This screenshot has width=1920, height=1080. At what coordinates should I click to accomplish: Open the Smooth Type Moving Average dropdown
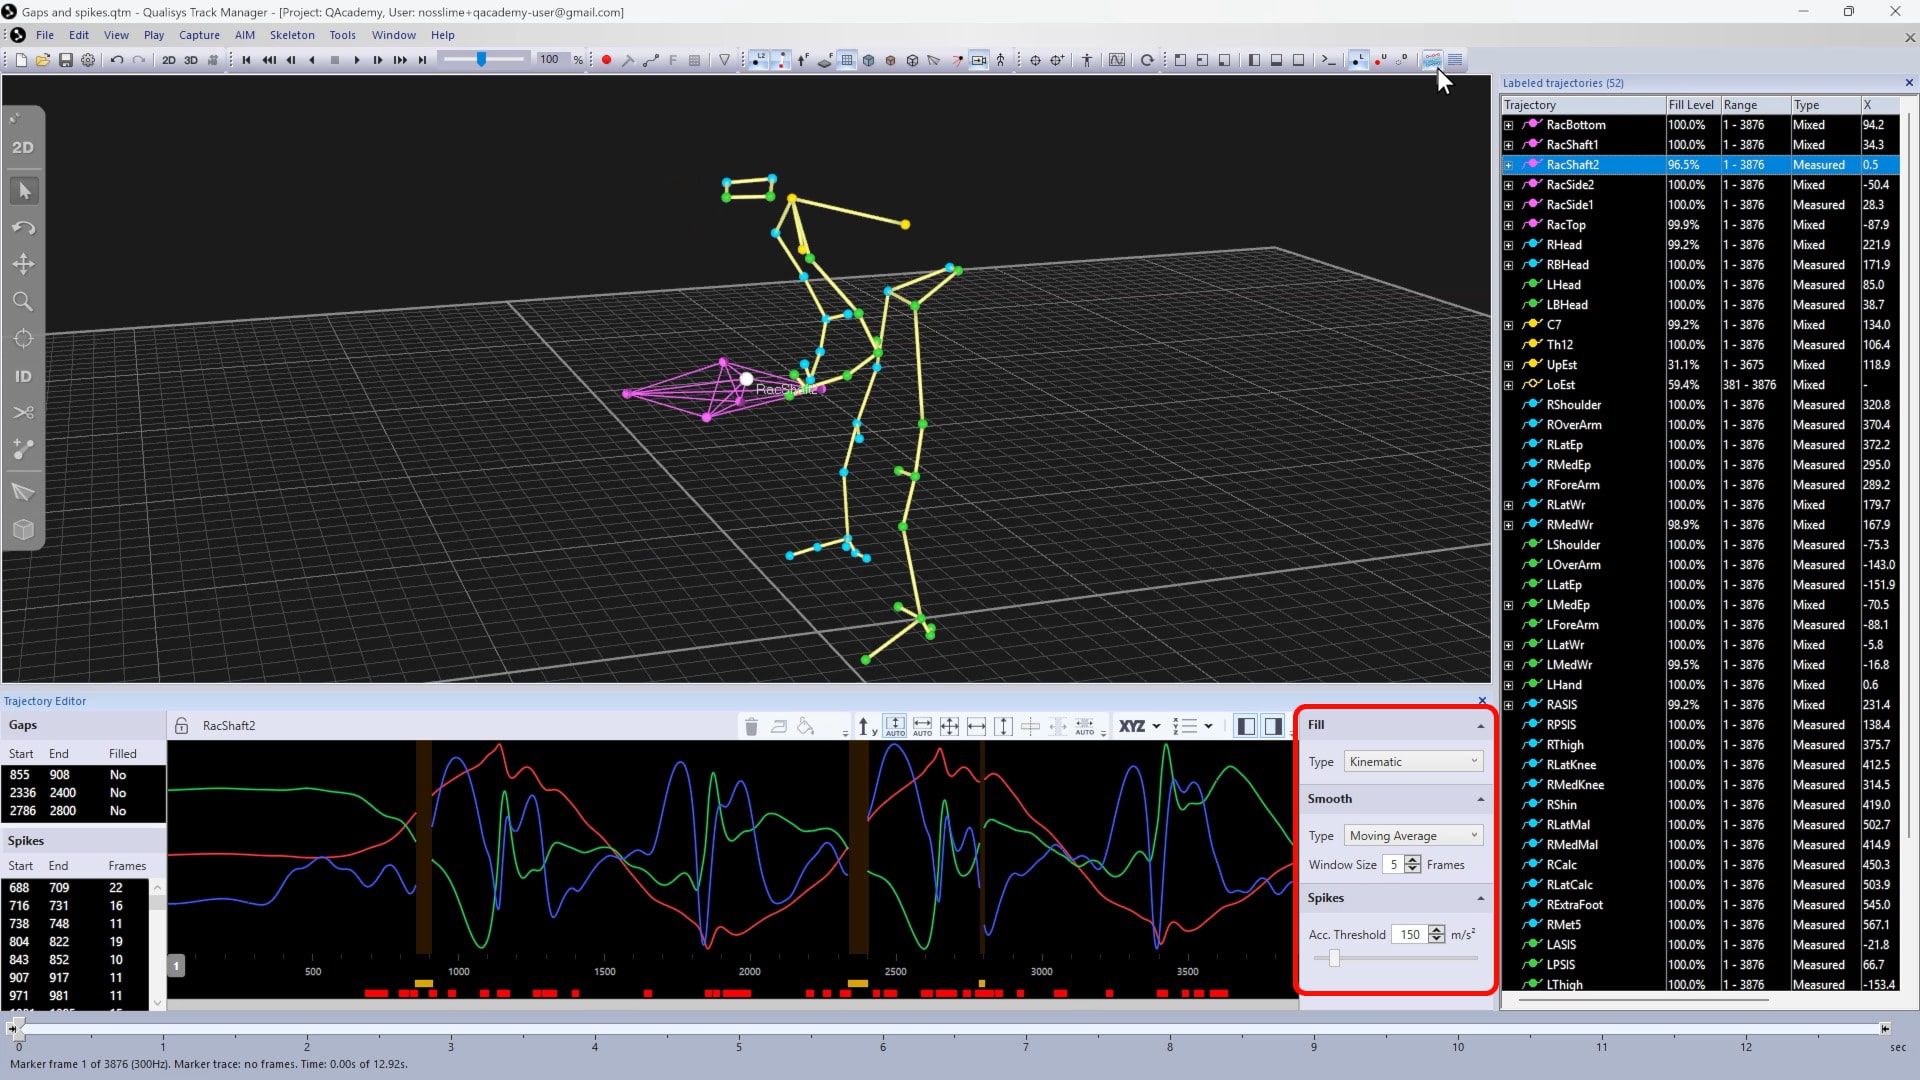tap(1412, 836)
